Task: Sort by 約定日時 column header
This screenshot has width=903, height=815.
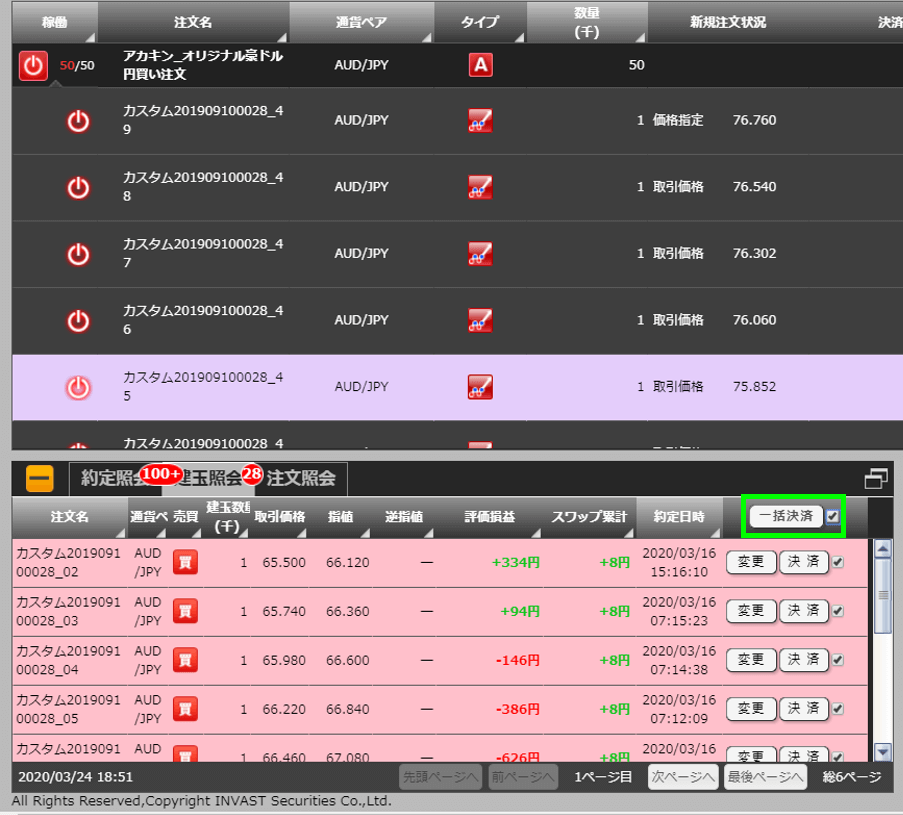Action: pos(678,517)
